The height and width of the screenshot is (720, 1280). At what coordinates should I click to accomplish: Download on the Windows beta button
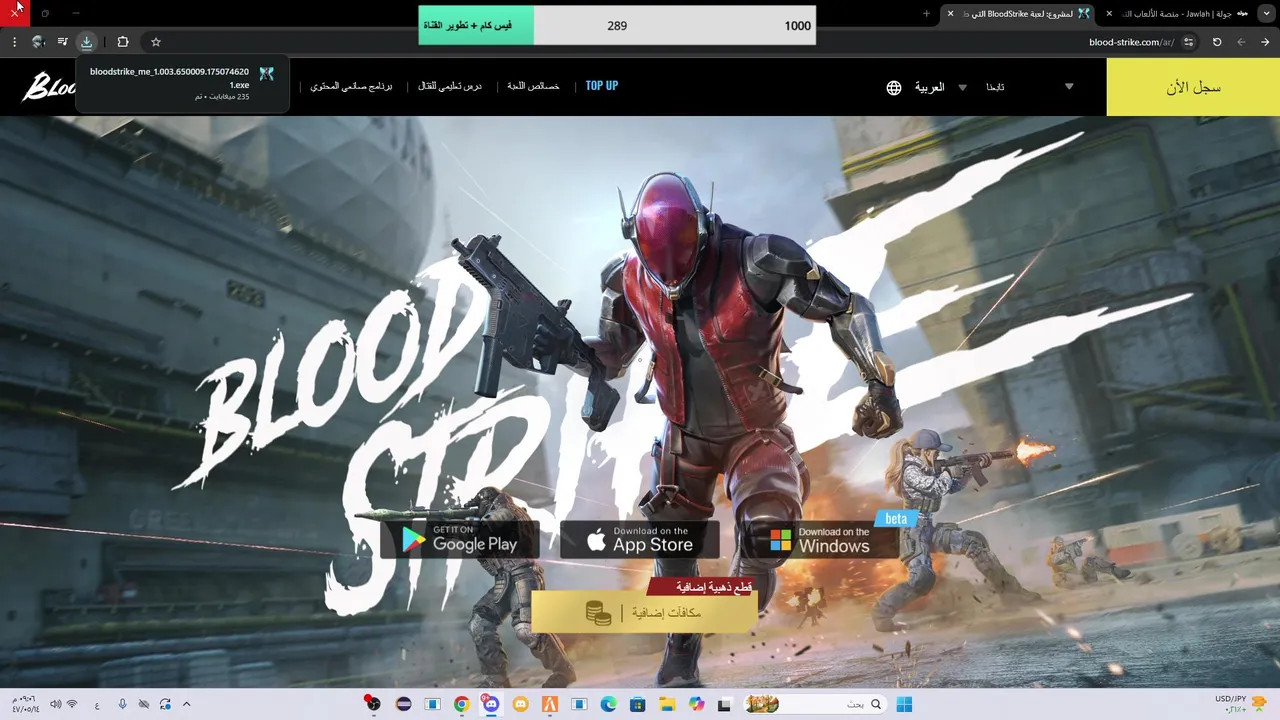820,540
